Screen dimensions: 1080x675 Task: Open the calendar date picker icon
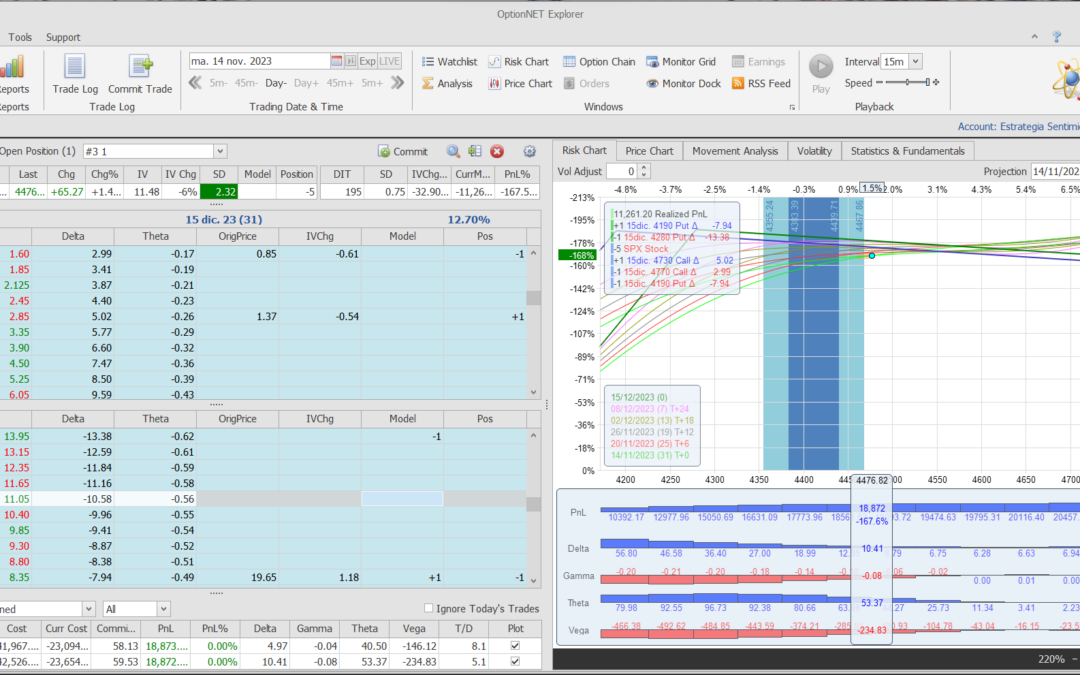coord(337,61)
